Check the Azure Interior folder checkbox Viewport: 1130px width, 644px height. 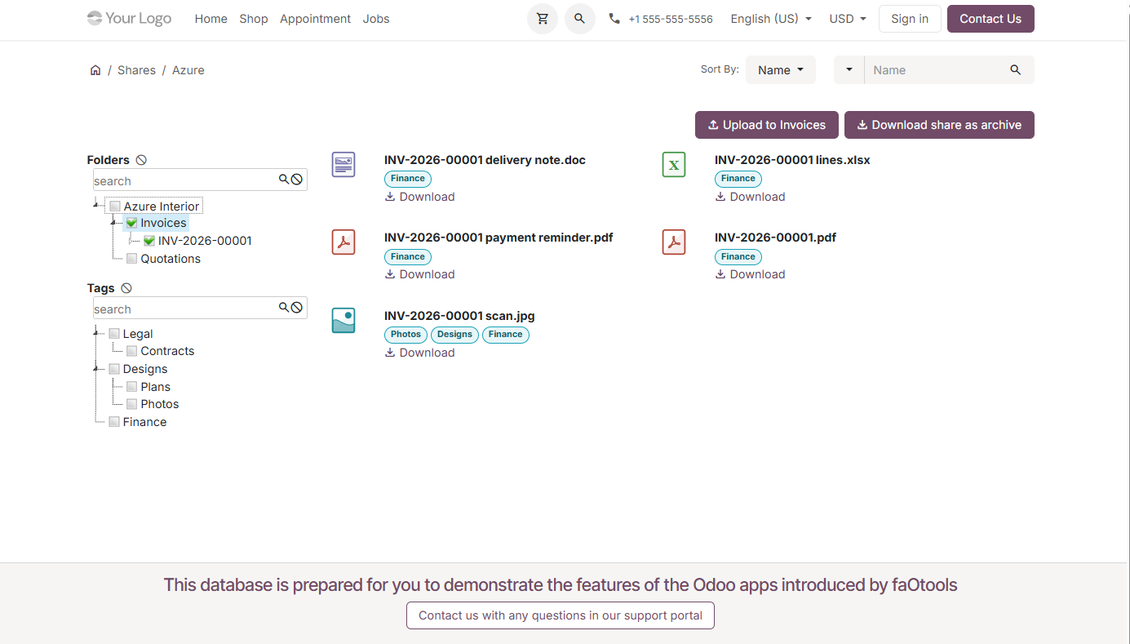point(115,206)
